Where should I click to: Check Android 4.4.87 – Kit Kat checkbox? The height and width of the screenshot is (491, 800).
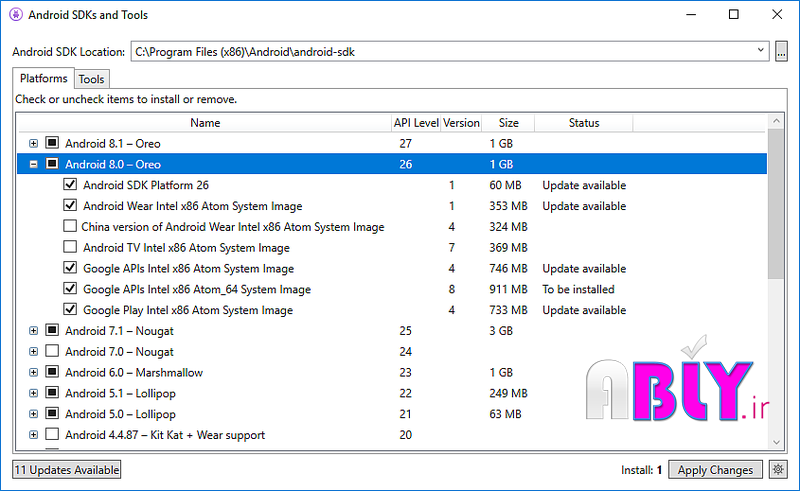(x=52, y=434)
